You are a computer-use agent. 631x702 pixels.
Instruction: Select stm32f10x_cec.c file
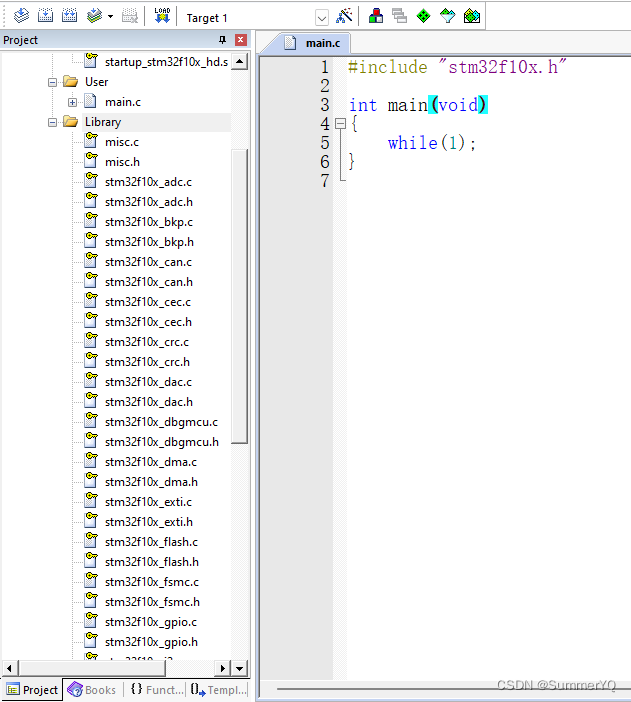pyautogui.click(x=148, y=302)
